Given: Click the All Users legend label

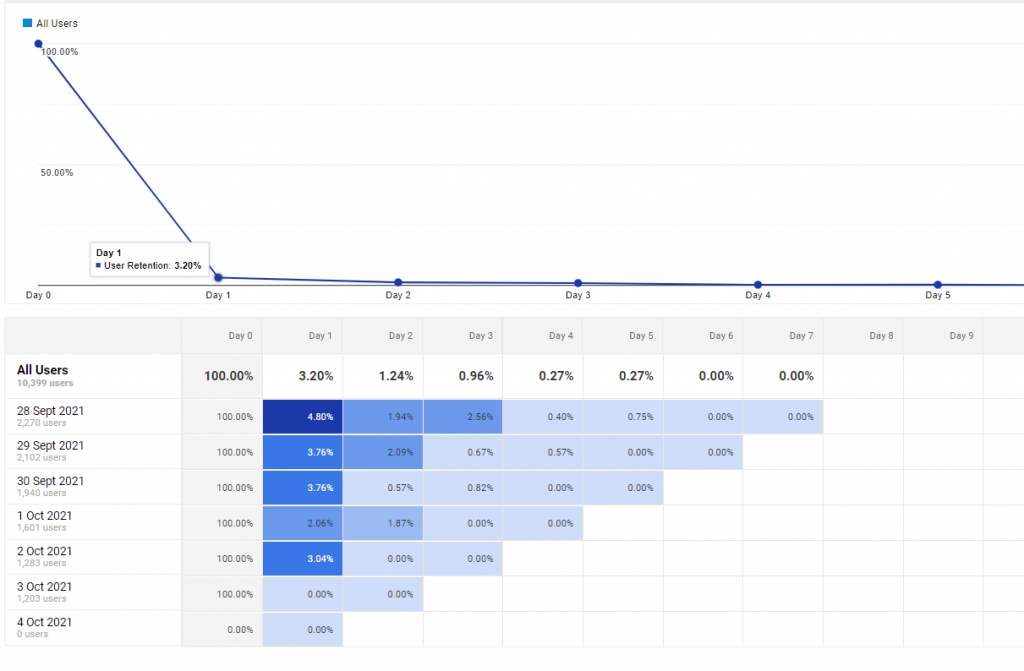Looking at the screenshot, I should 57,23.
